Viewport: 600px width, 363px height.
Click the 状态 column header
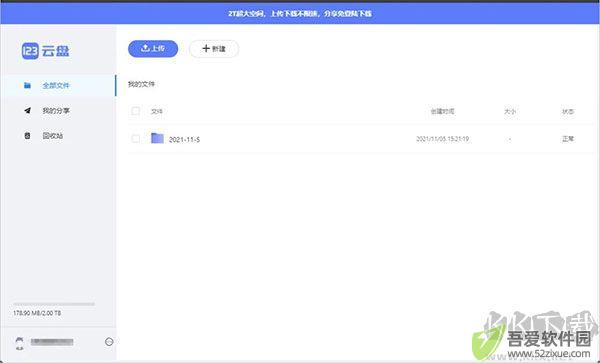click(568, 111)
